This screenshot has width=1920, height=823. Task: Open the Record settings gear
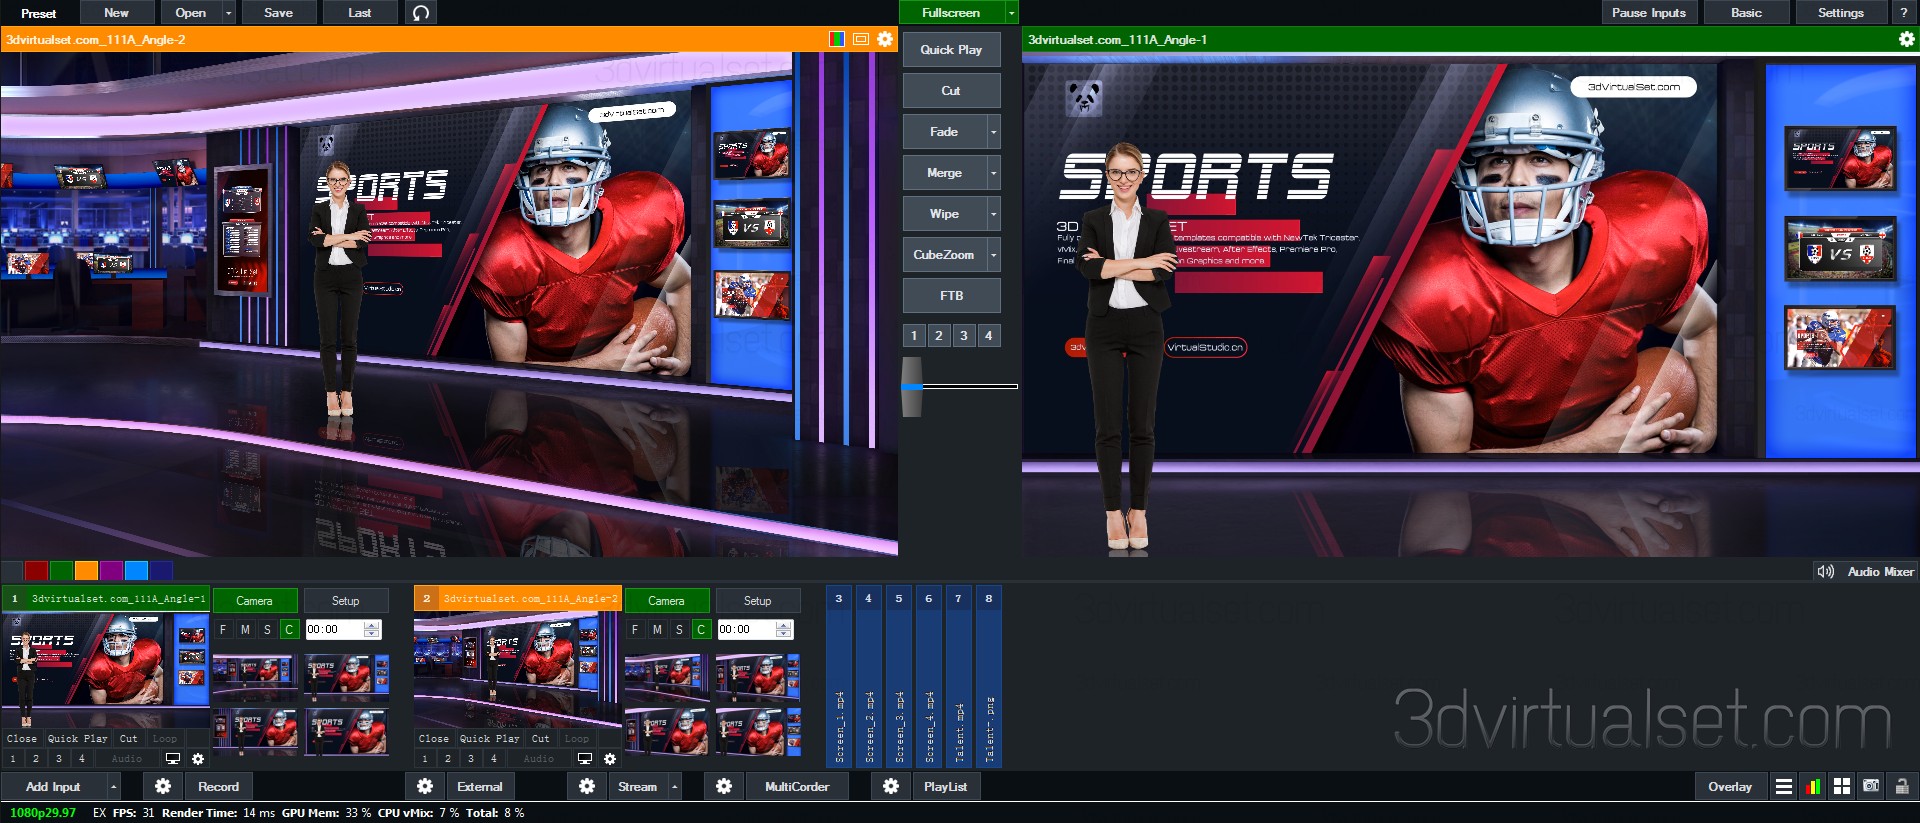click(163, 786)
